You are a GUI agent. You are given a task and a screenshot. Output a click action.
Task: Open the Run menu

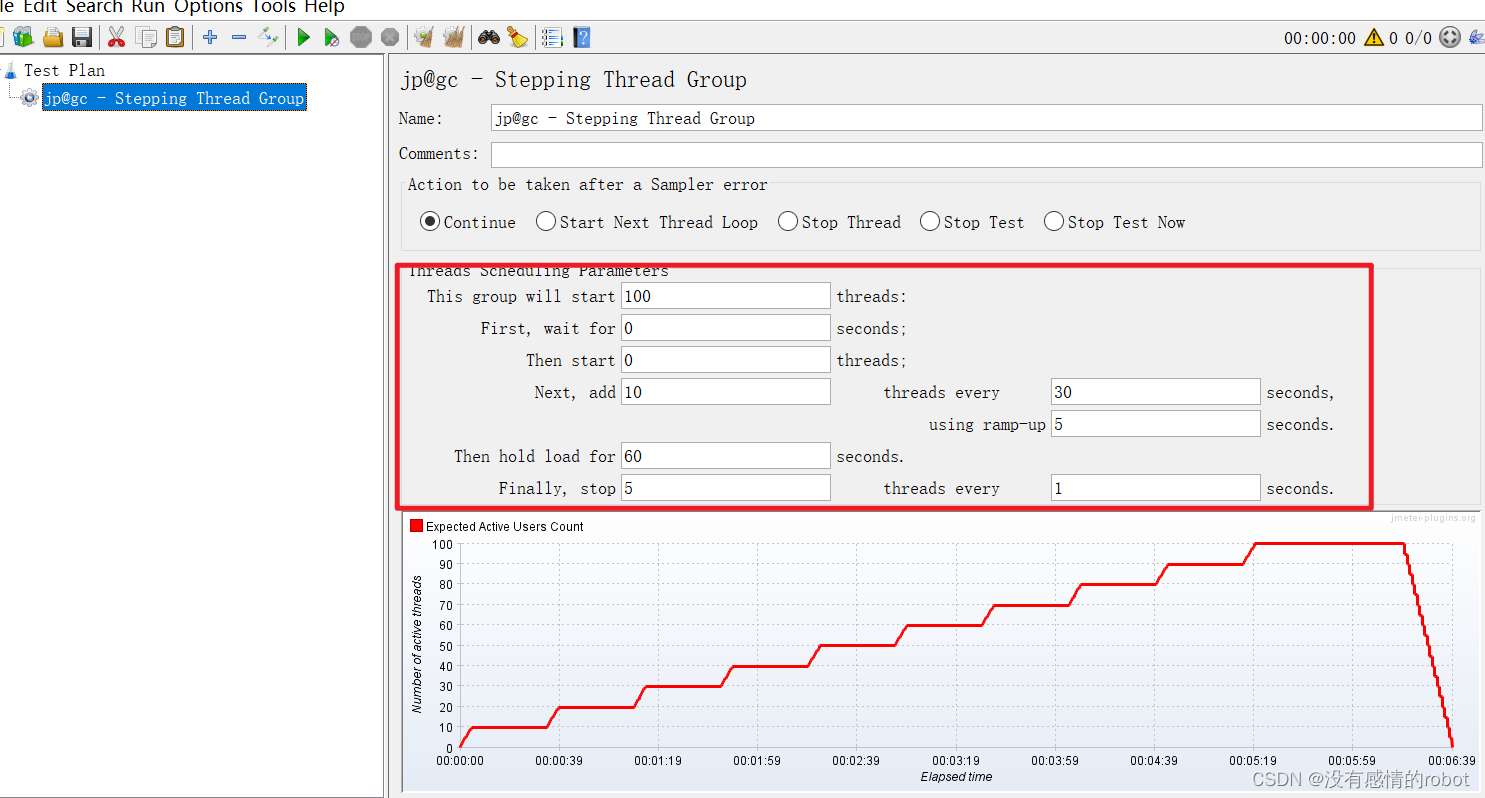click(147, 7)
